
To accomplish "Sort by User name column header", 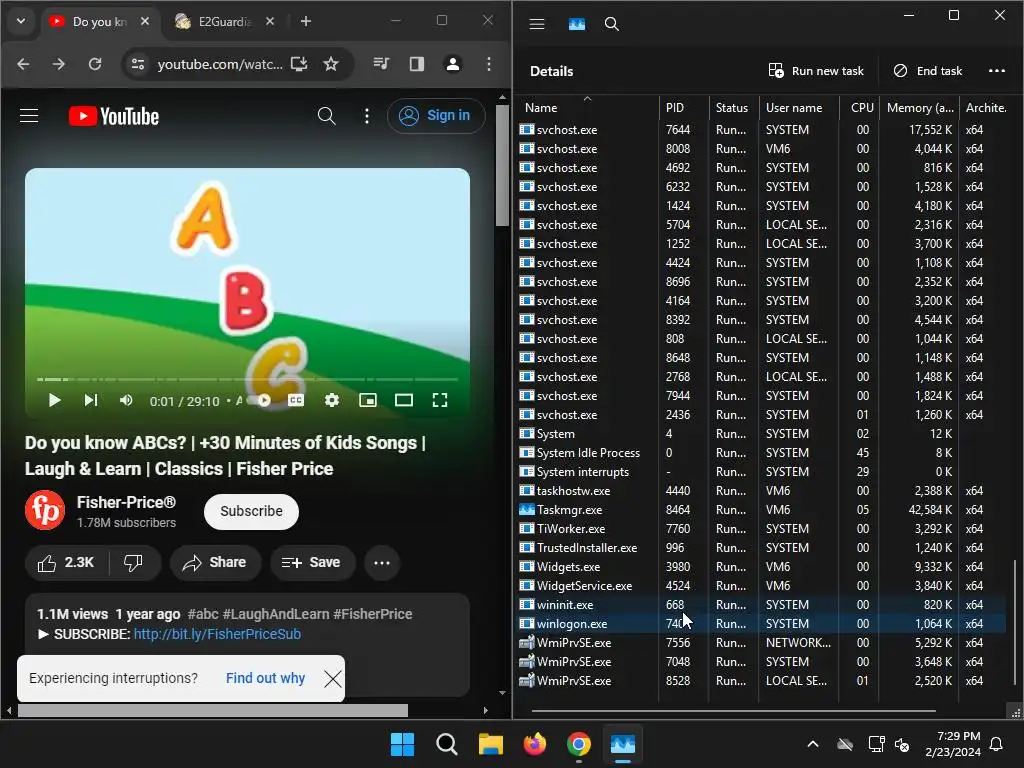I will (799, 108).
